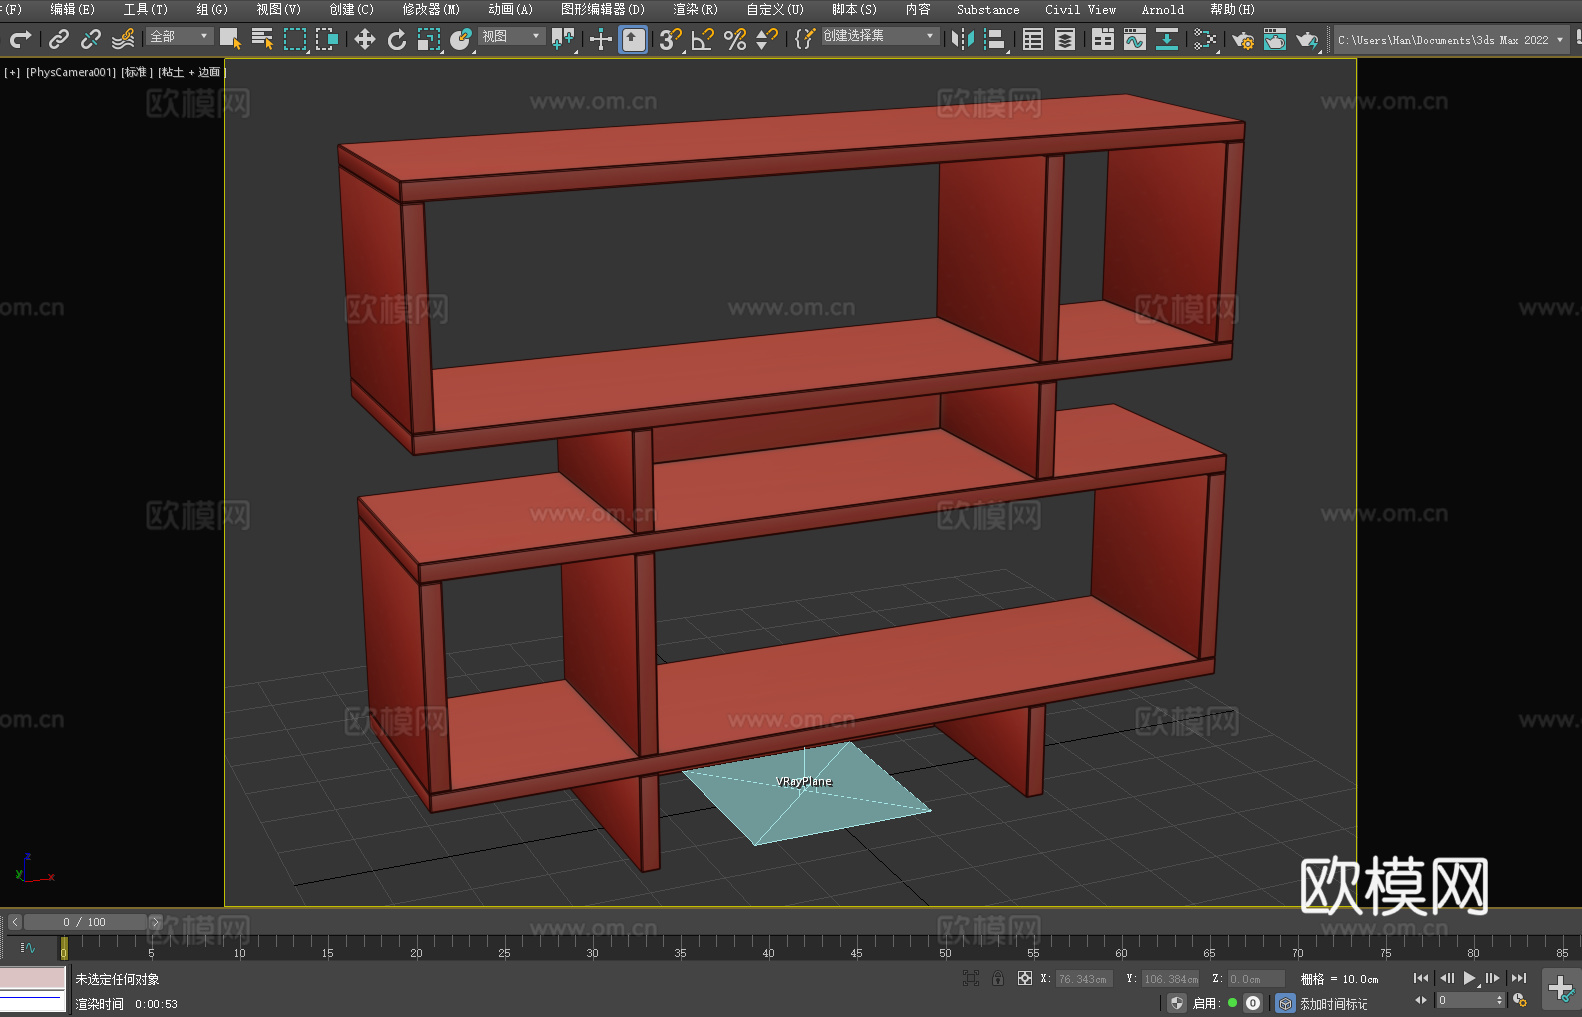The image size is (1582, 1017).
Task: Select the Link tool chain icon
Action: pos(58,39)
